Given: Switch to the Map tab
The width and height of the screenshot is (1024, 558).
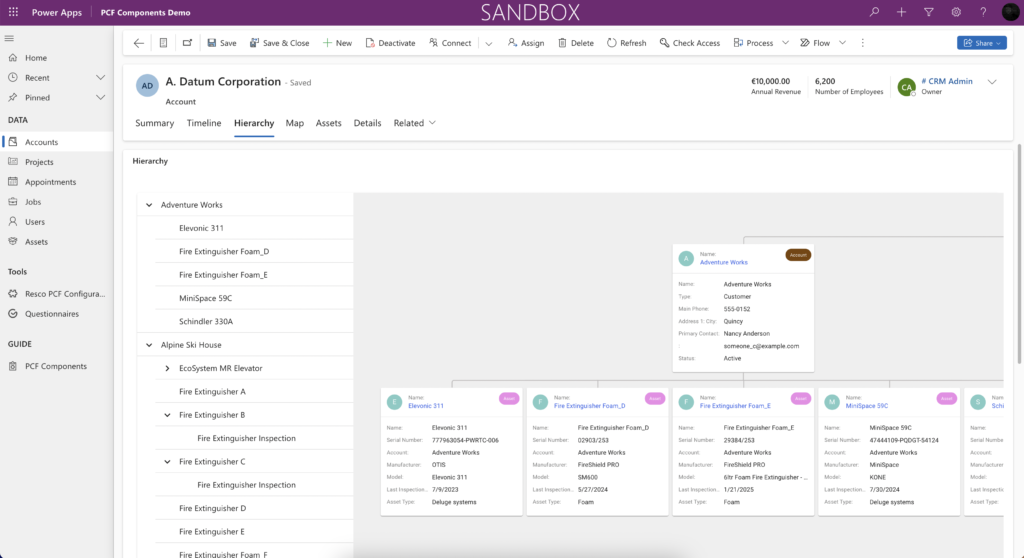Looking at the screenshot, I should point(295,123).
